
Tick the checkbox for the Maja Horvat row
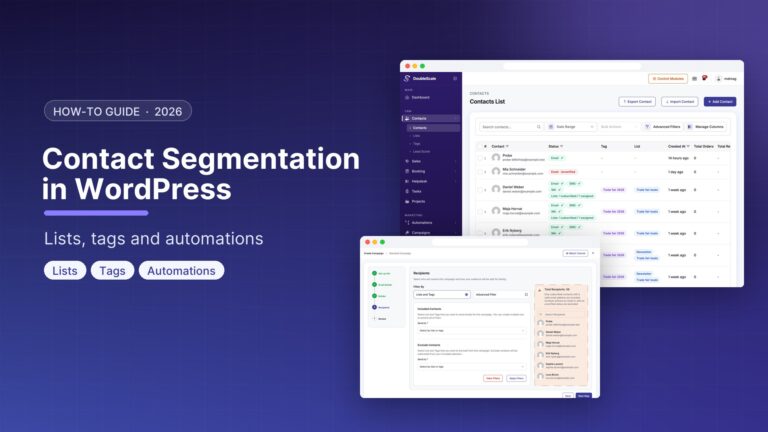click(x=480, y=211)
